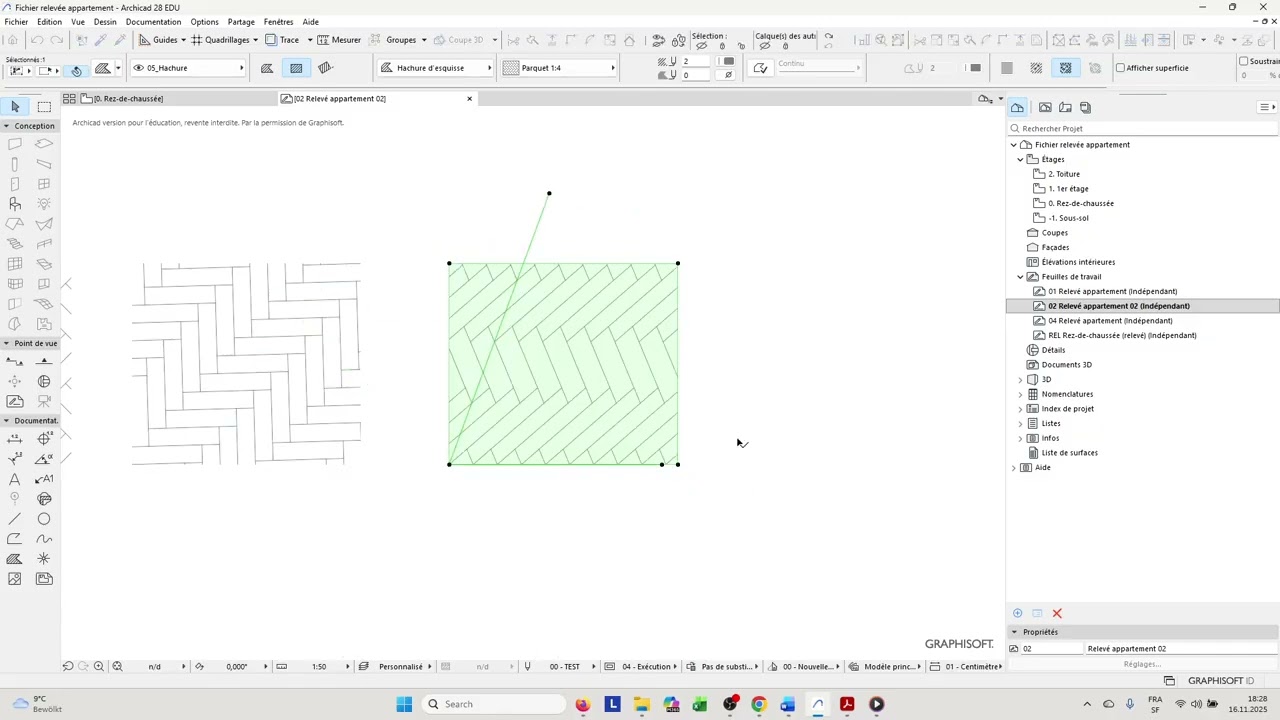Click the Groupes toolbar button
The height and width of the screenshot is (720, 1280).
point(401,40)
